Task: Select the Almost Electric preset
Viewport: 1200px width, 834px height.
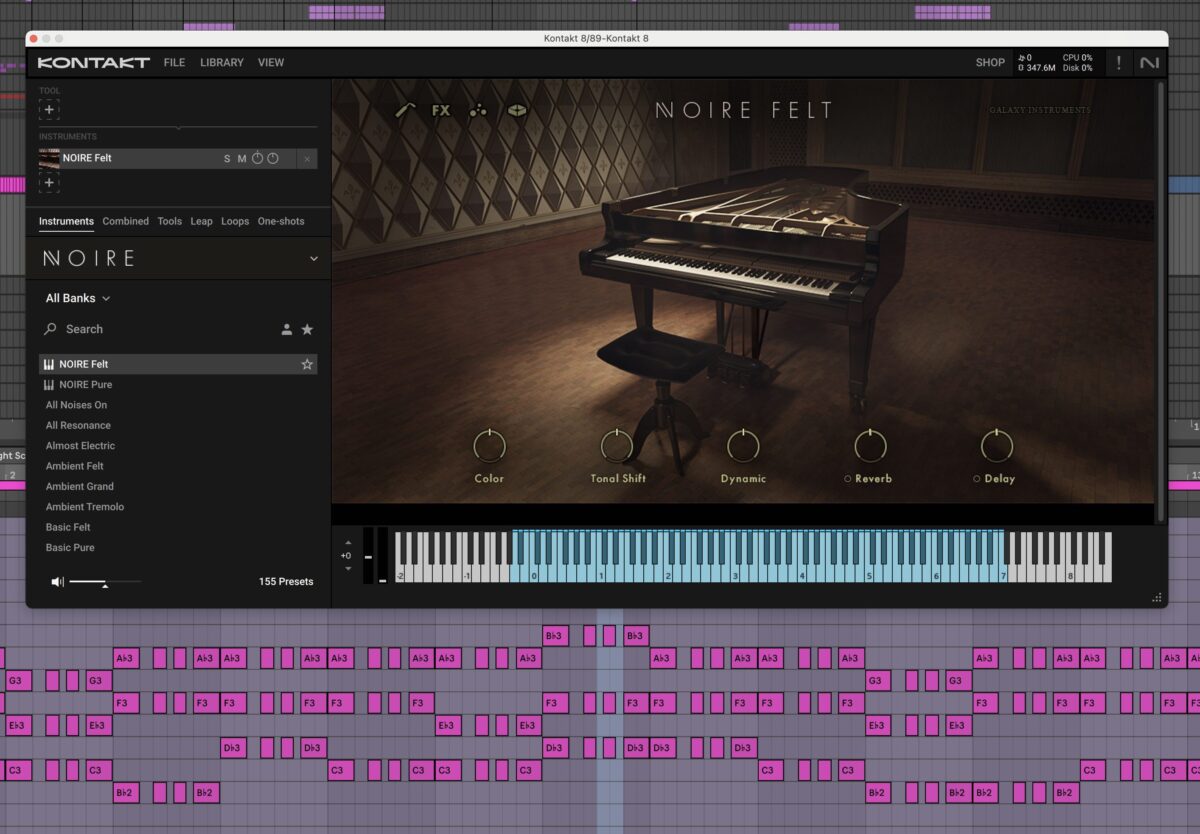Action: click(x=178, y=446)
